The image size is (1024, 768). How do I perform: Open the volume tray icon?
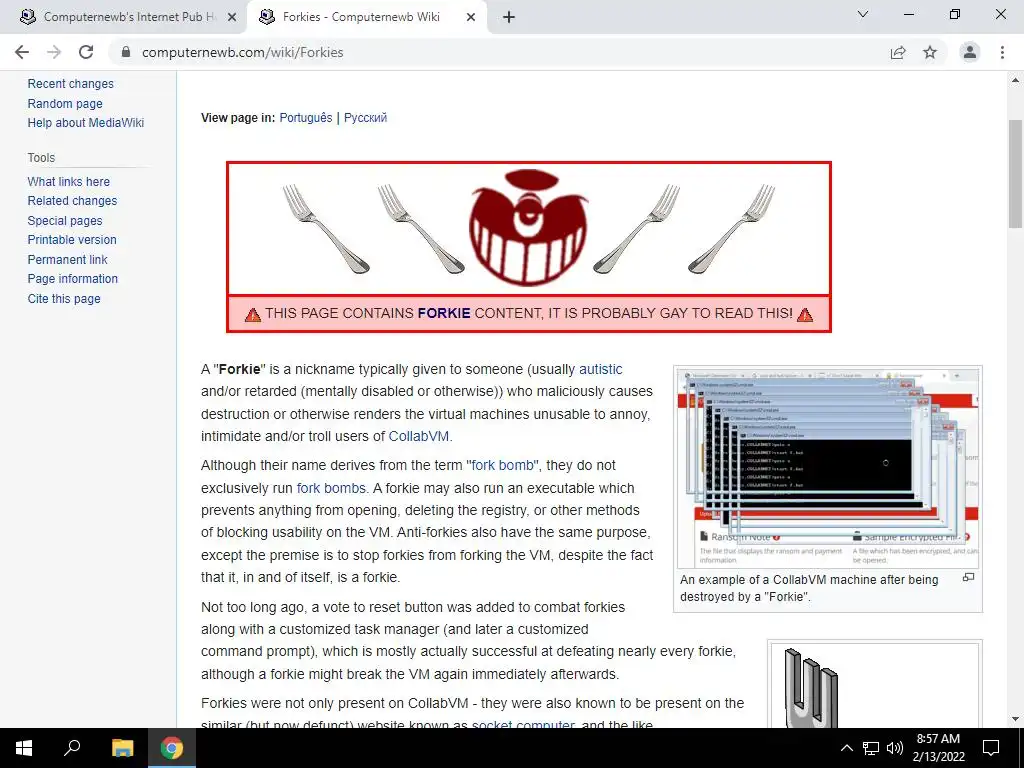(895, 748)
